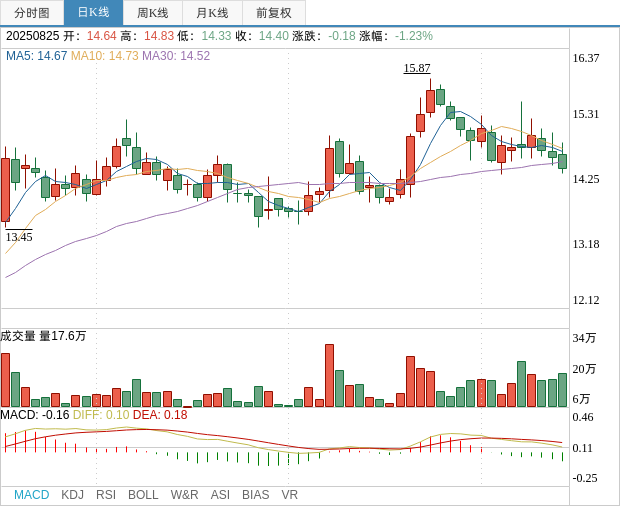The image size is (620, 506).
Task: Click the 20万 volume axis label
Action: pyautogui.click(x=584, y=369)
